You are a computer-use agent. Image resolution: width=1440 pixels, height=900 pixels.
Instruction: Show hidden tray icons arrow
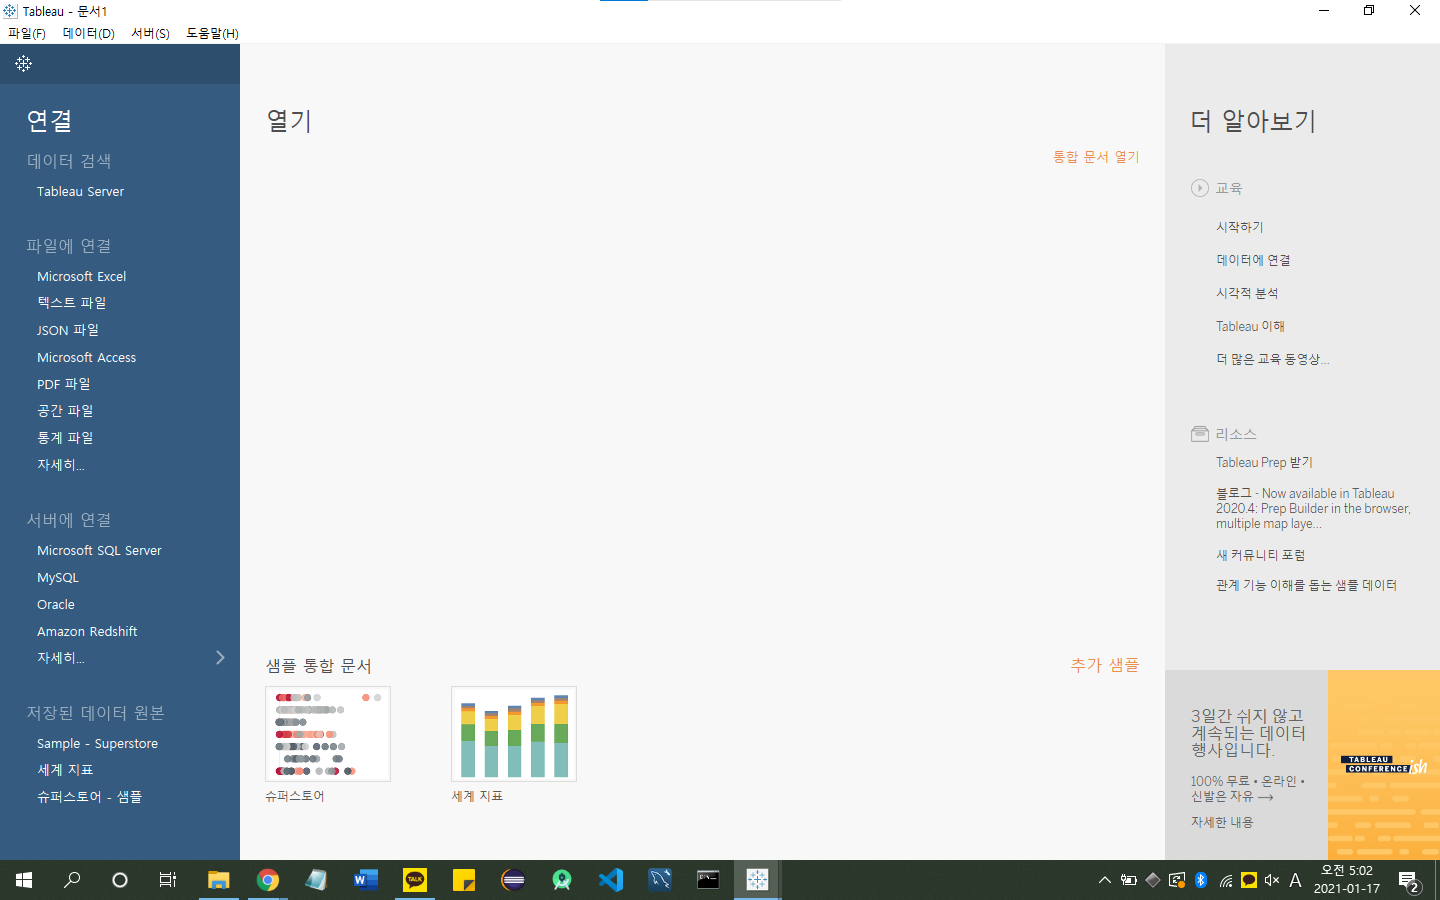point(1105,880)
